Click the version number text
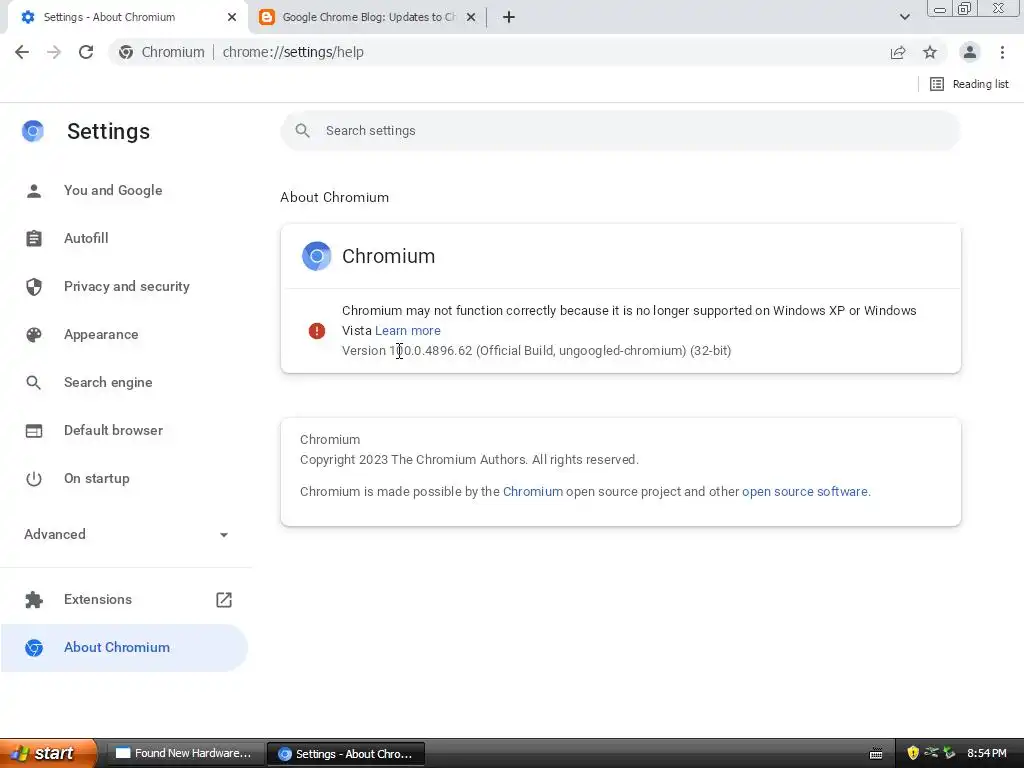This screenshot has height=768, width=1024. pos(537,351)
